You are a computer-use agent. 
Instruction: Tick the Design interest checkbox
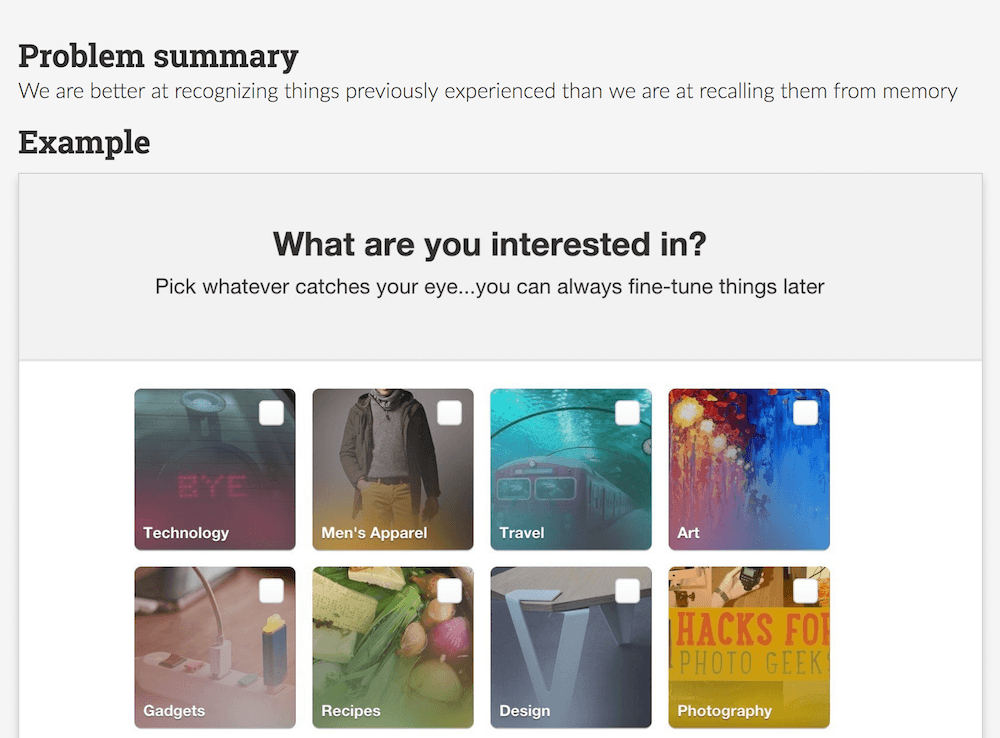627,591
